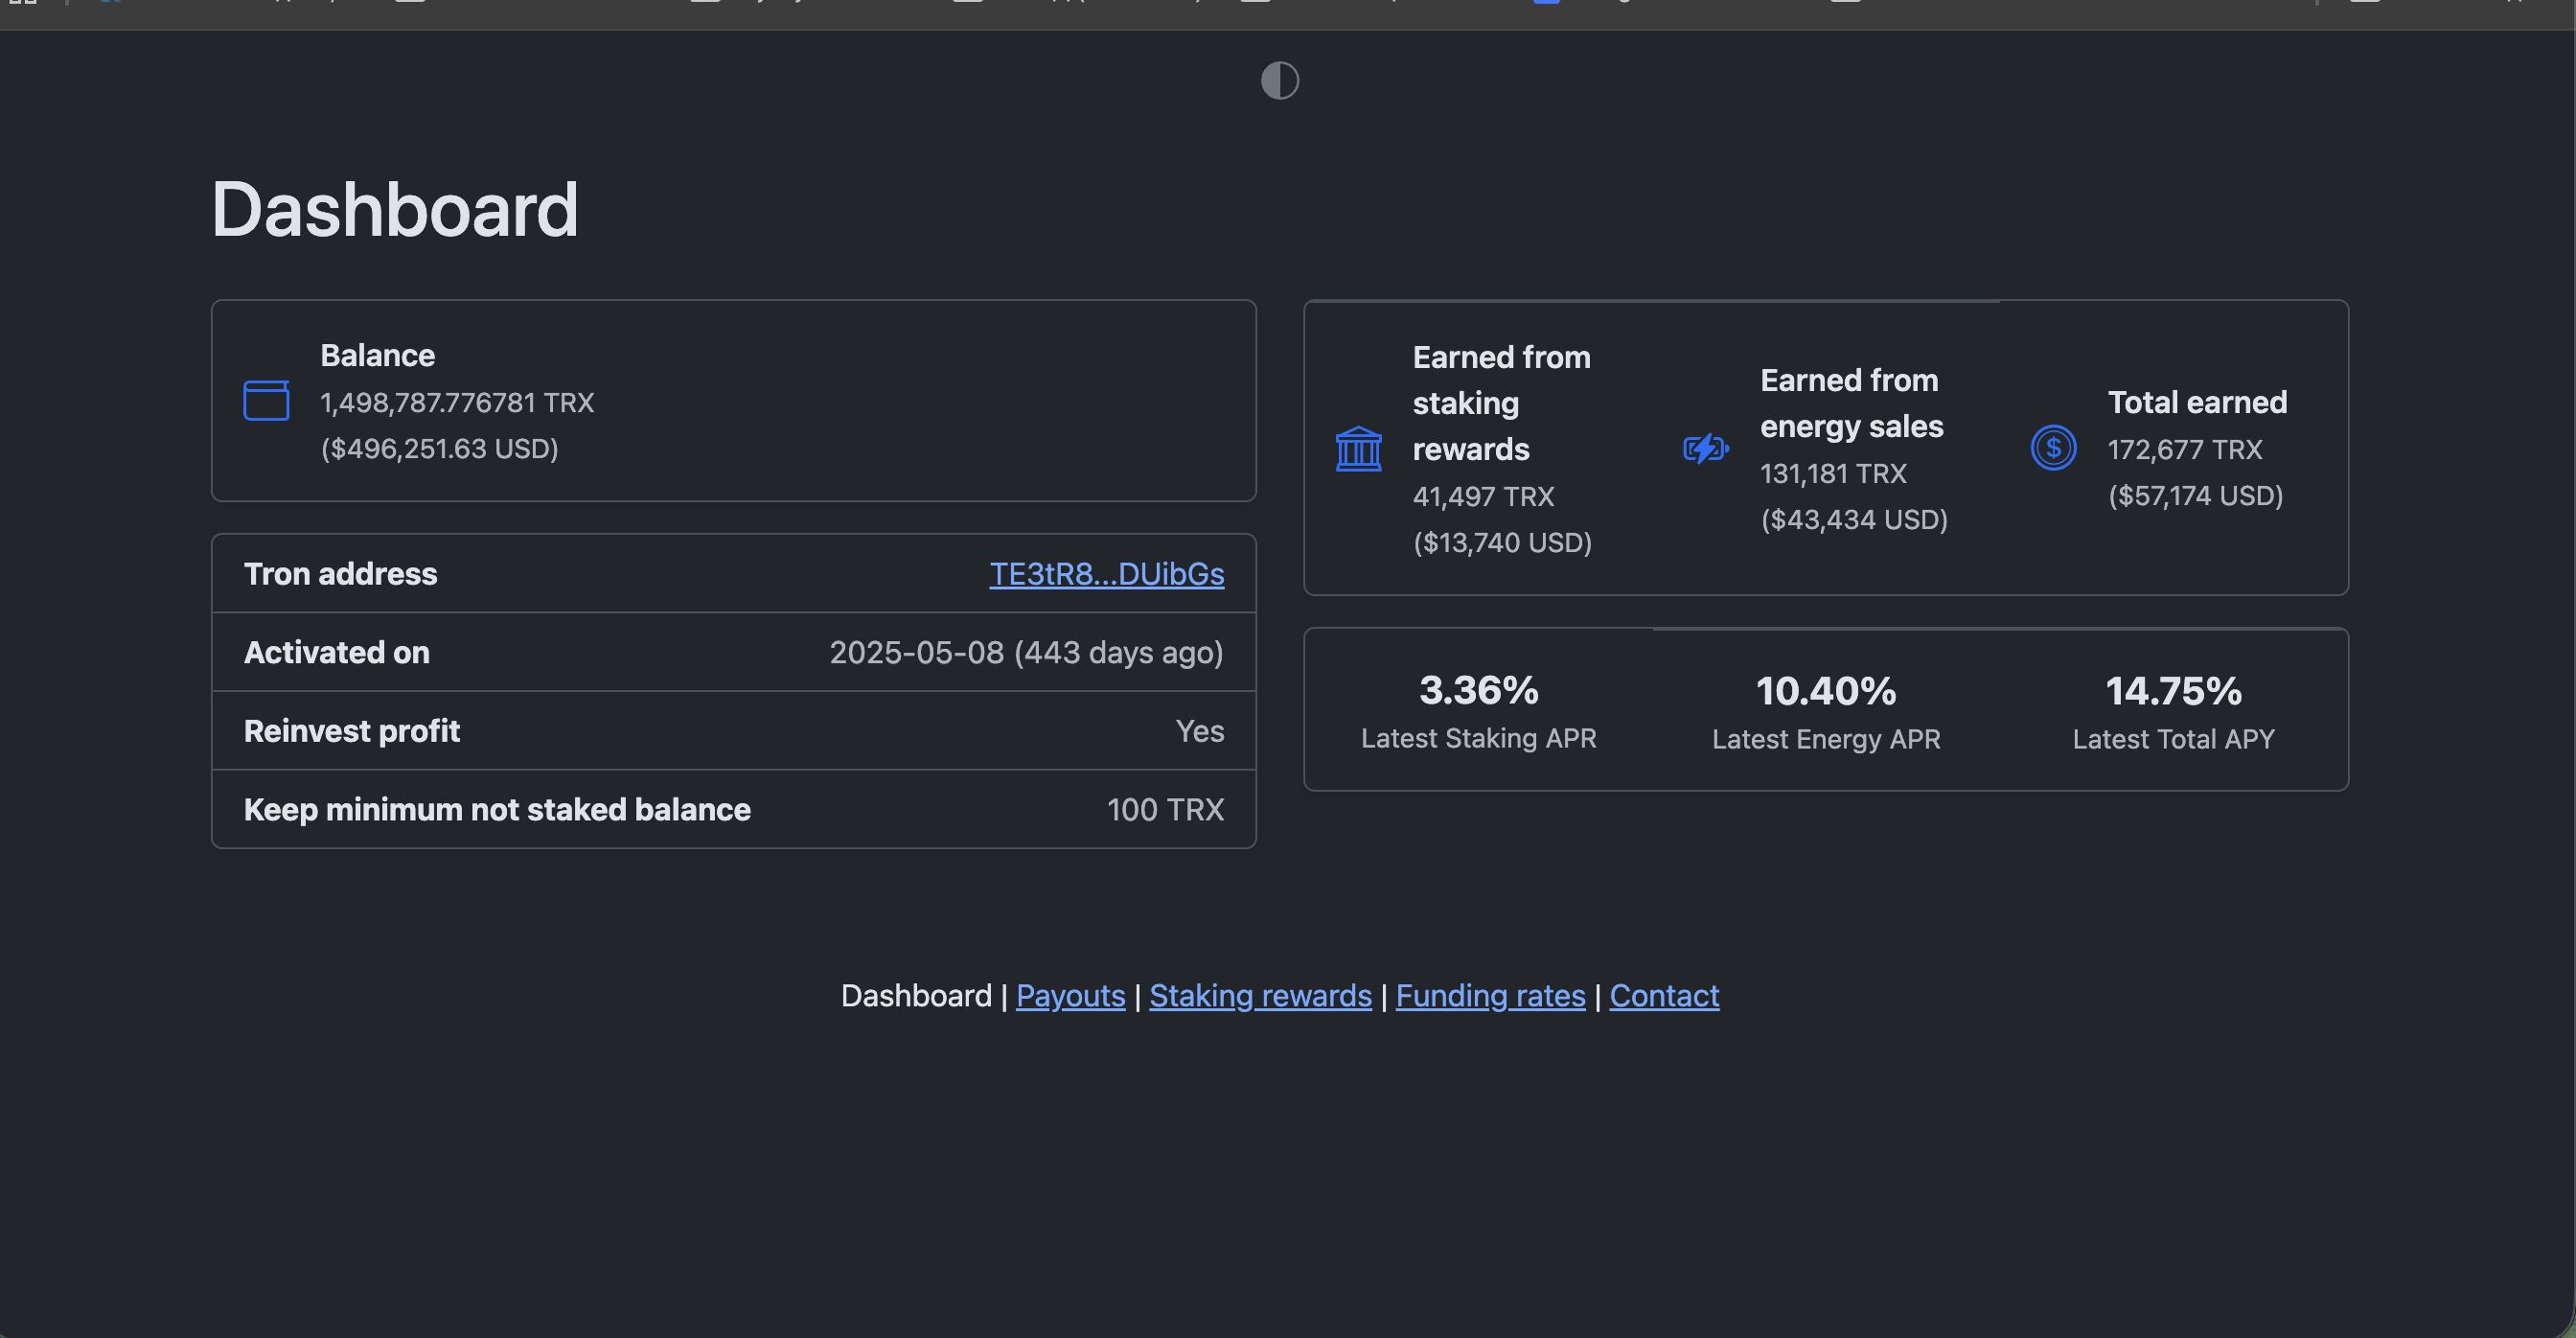Click the Tron address row label

pyautogui.click(x=340, y=574)
